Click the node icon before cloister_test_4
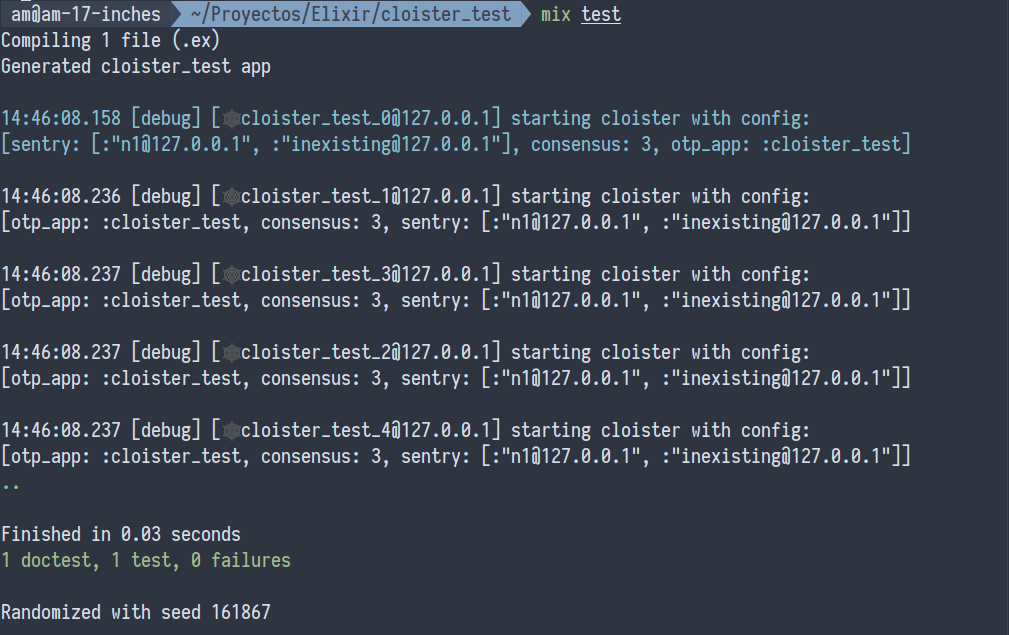This screenshot has height=635, width=1009. [231, 432]
